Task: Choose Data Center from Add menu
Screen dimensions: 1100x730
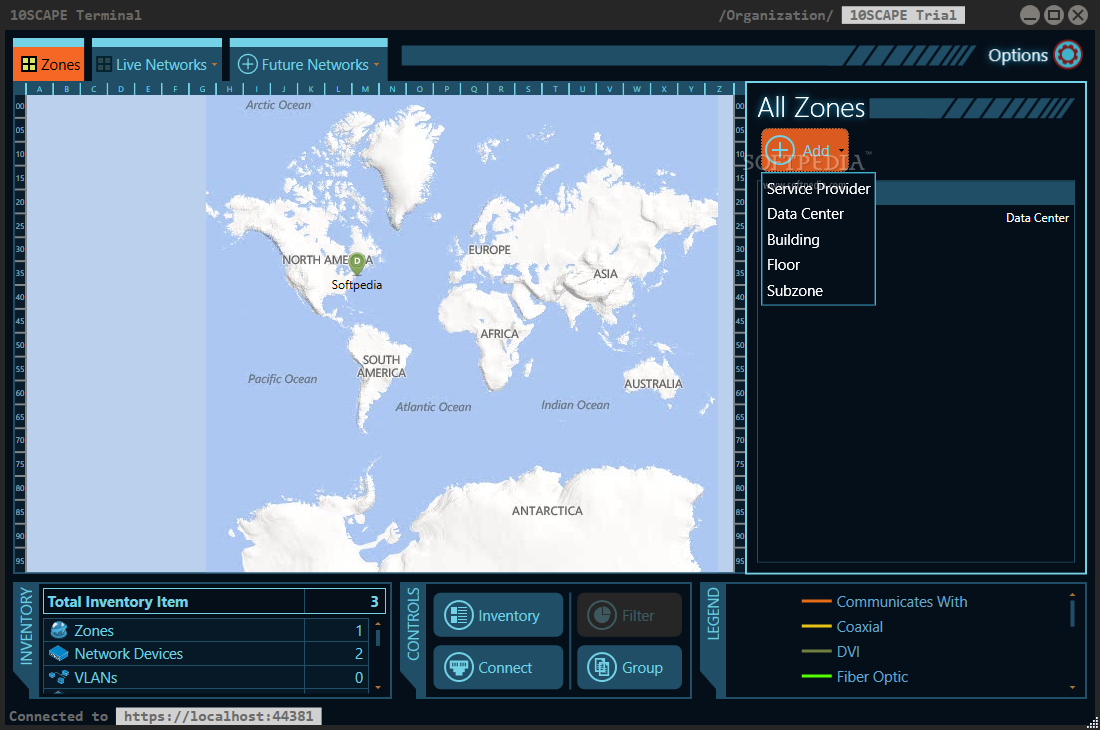Action: coord(818,214)
